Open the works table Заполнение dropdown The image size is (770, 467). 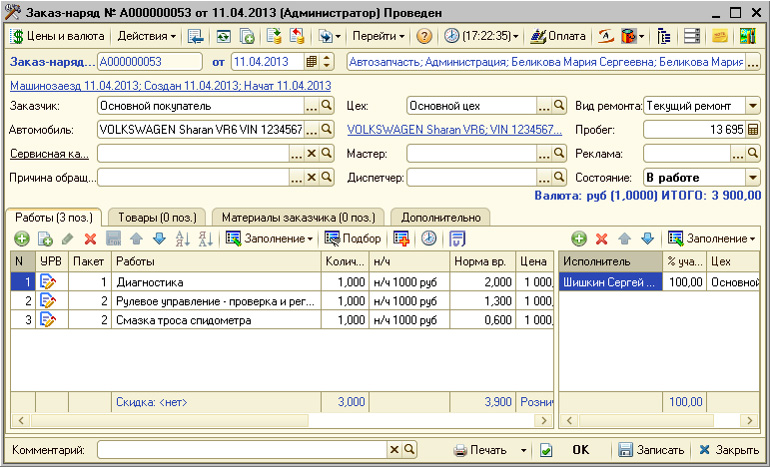tap(270, 239)
